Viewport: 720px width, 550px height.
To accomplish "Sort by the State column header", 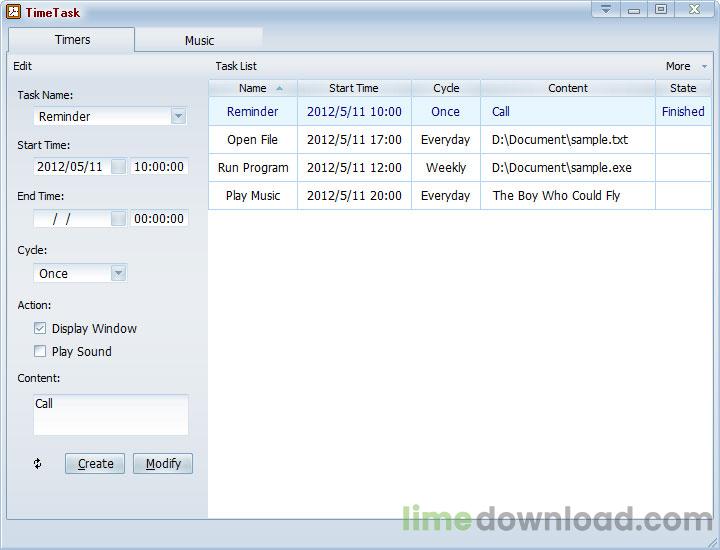I will [x=683, y=88].
